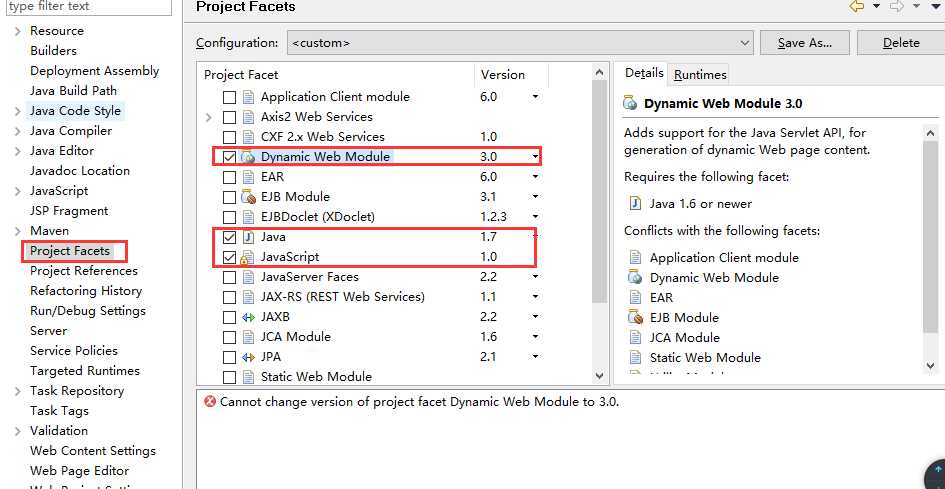The height and width of the screenshot is (489, 945).
Task: Click Details pane scrollbar up arrow
Action: click(x=931, y=133)
